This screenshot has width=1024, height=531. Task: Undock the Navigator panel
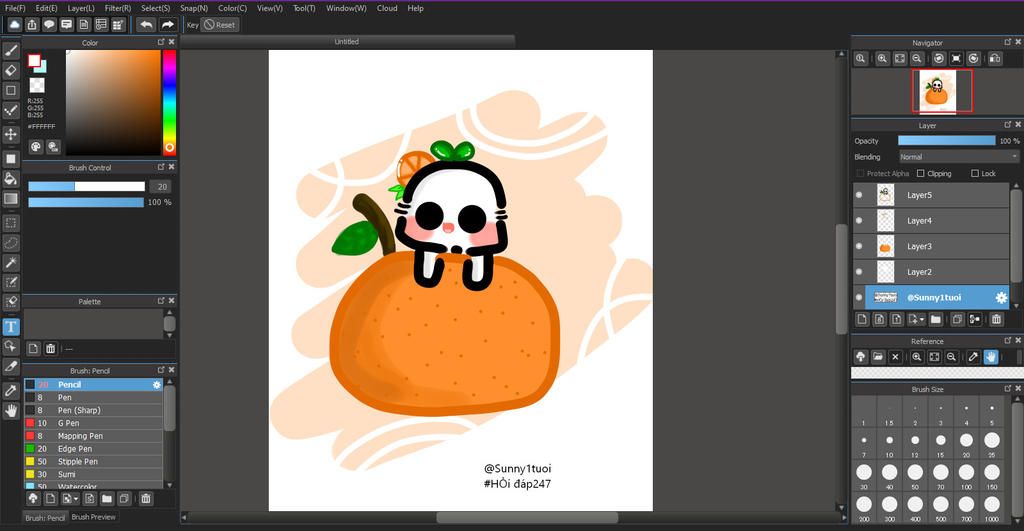point(1008,42)
